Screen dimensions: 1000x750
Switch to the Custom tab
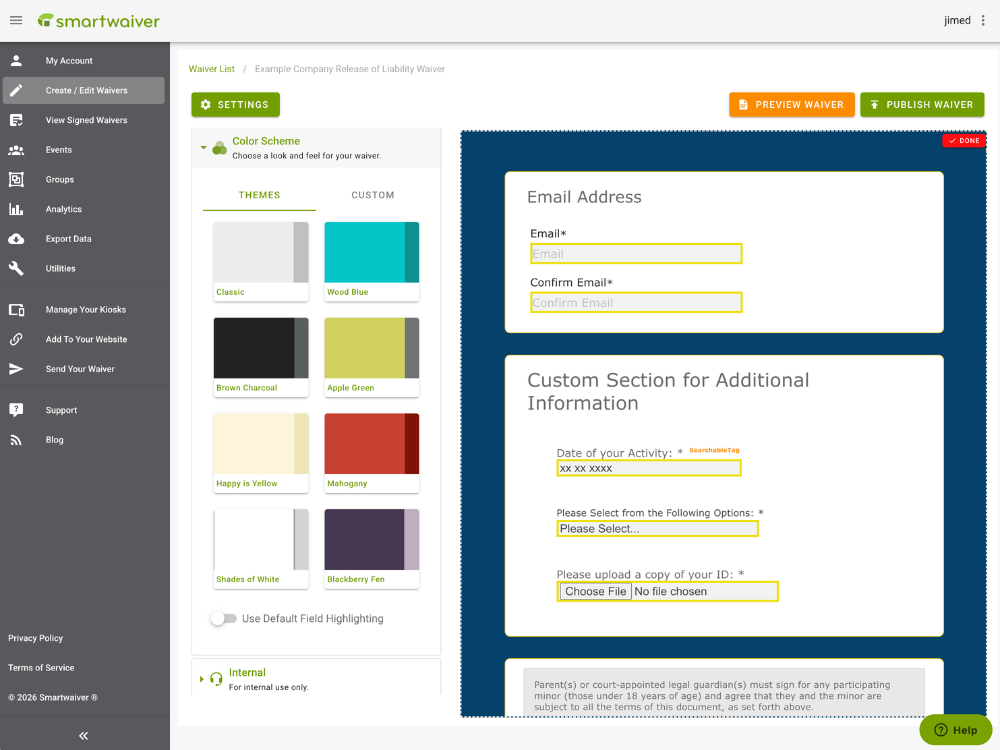click(373, 195)
